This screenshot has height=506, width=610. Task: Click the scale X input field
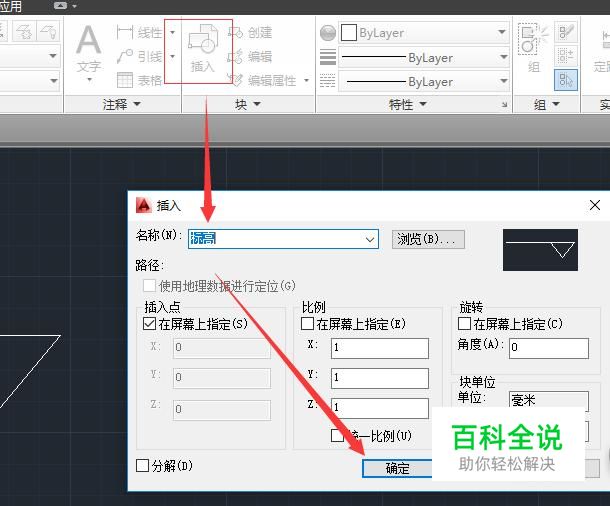tap(380, 348)
